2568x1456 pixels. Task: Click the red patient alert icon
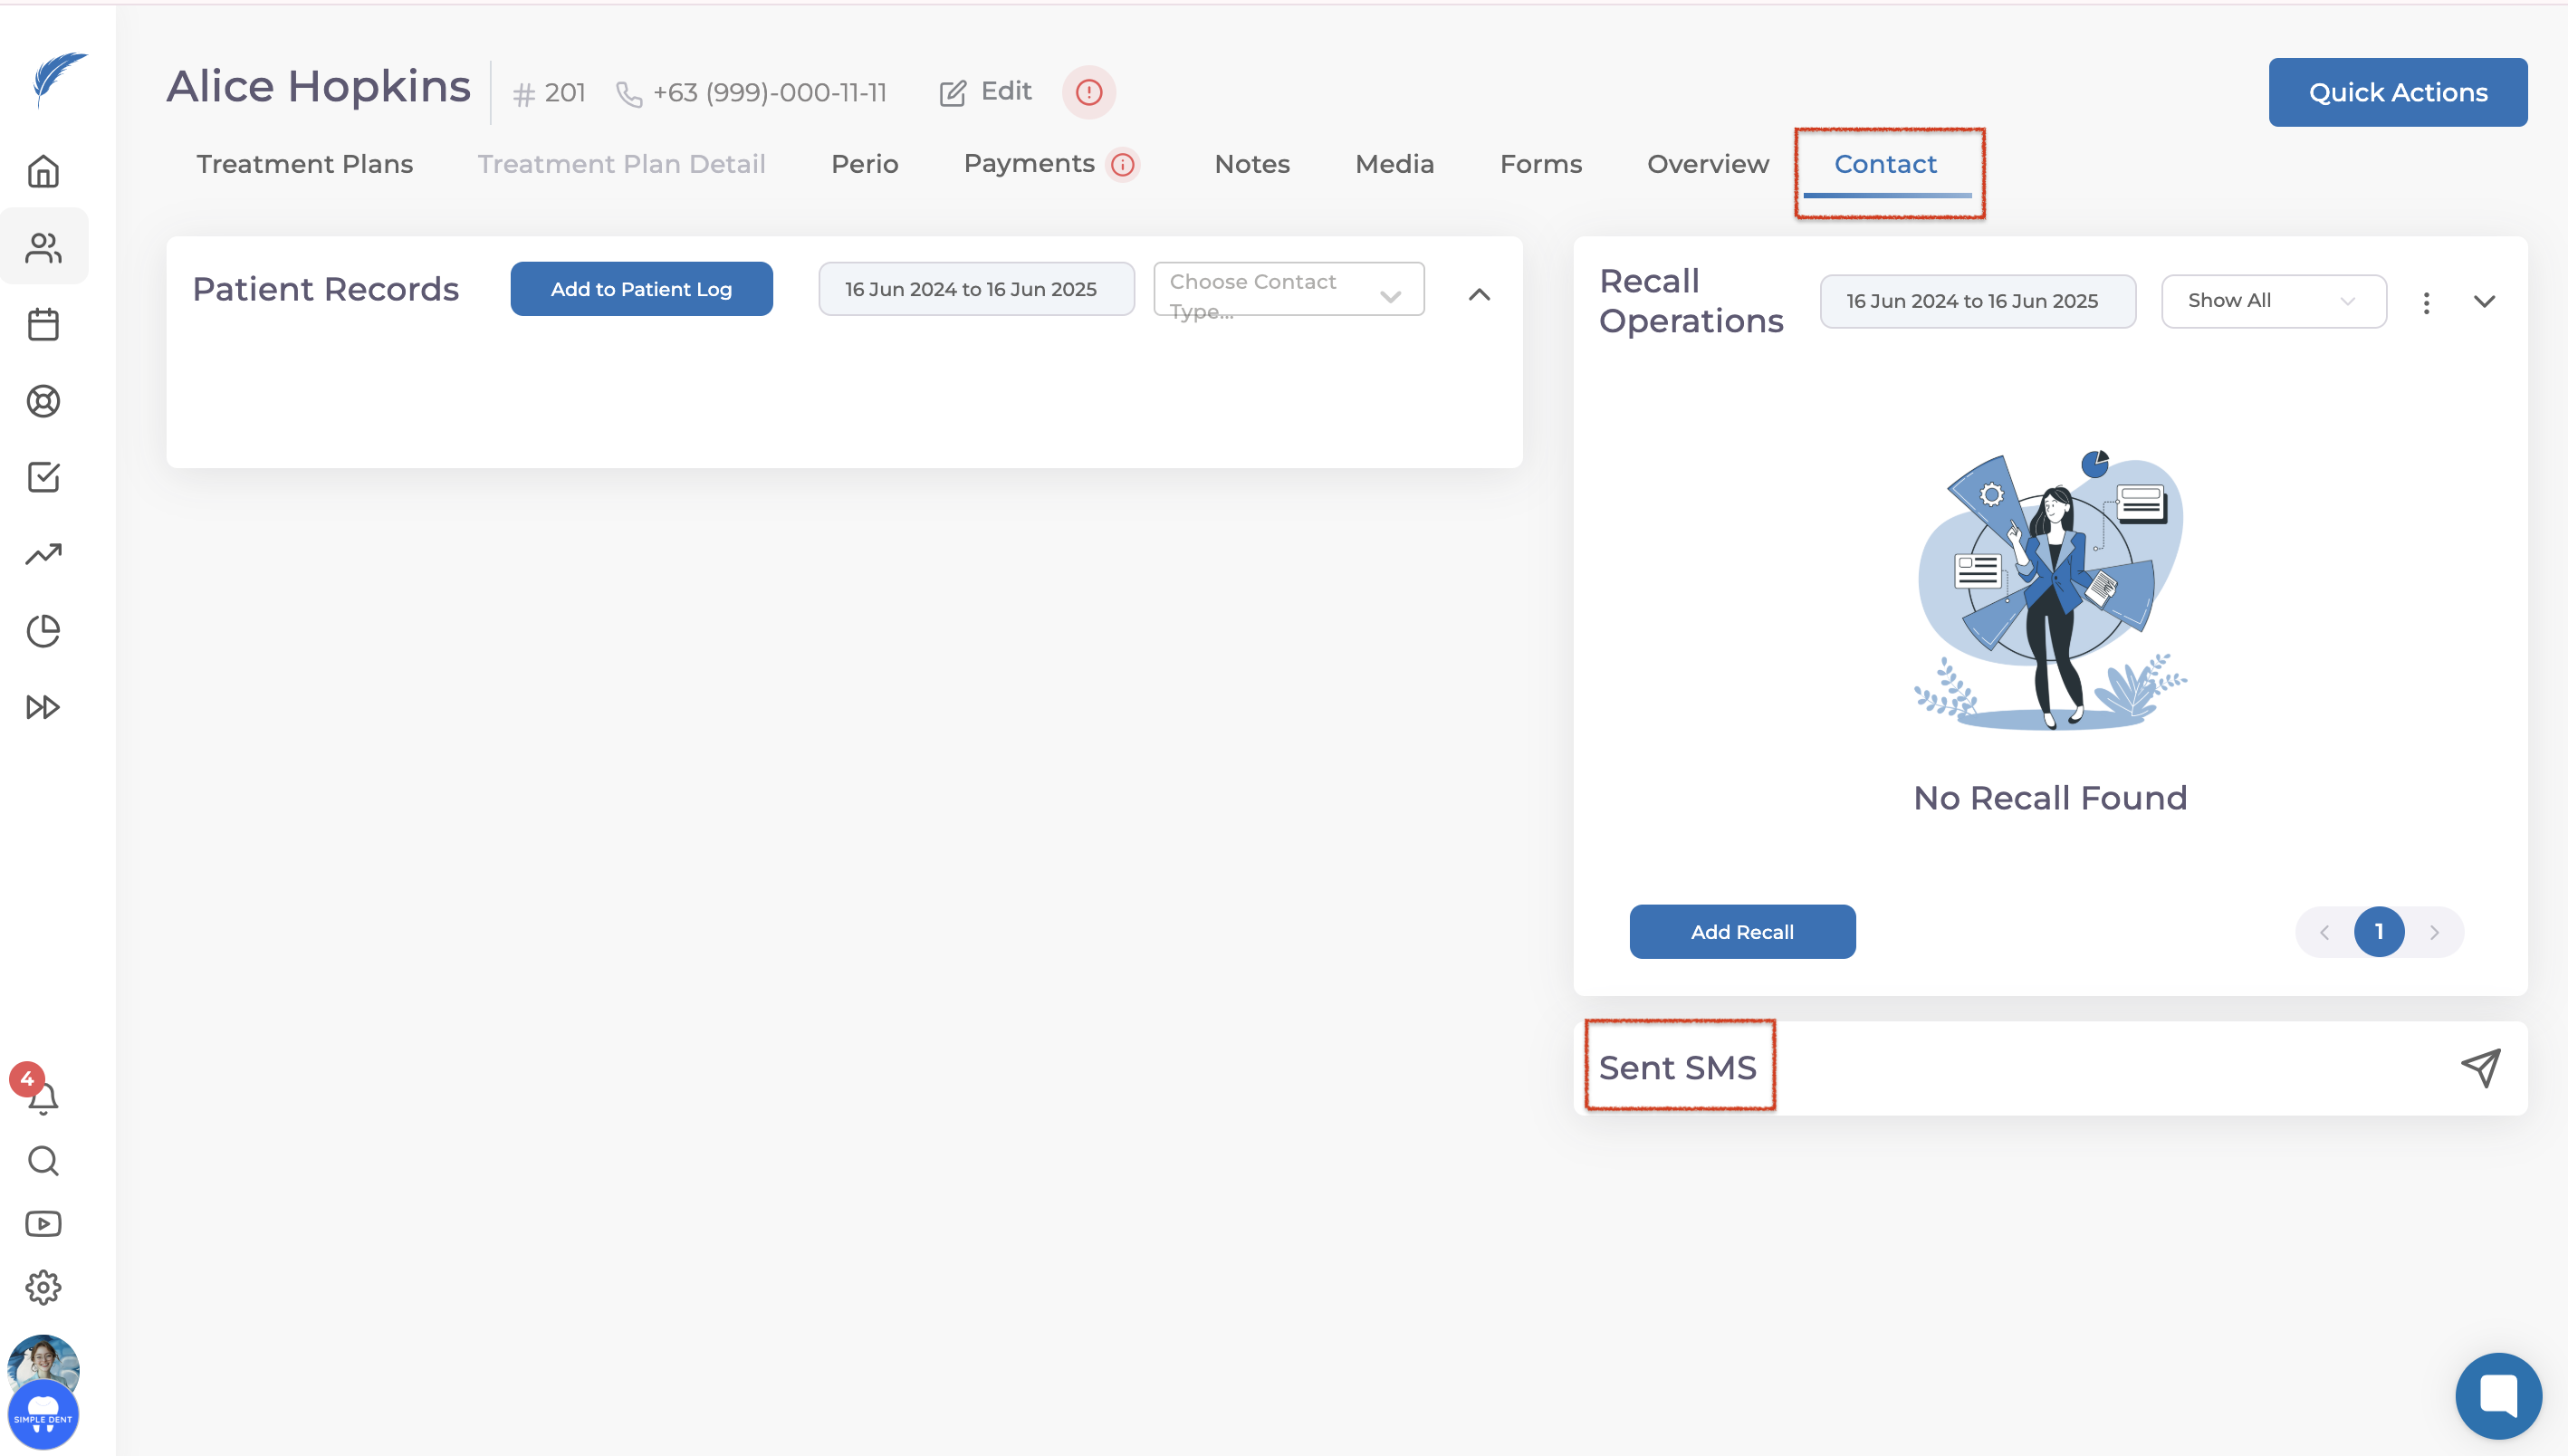tap(1088, 92)
